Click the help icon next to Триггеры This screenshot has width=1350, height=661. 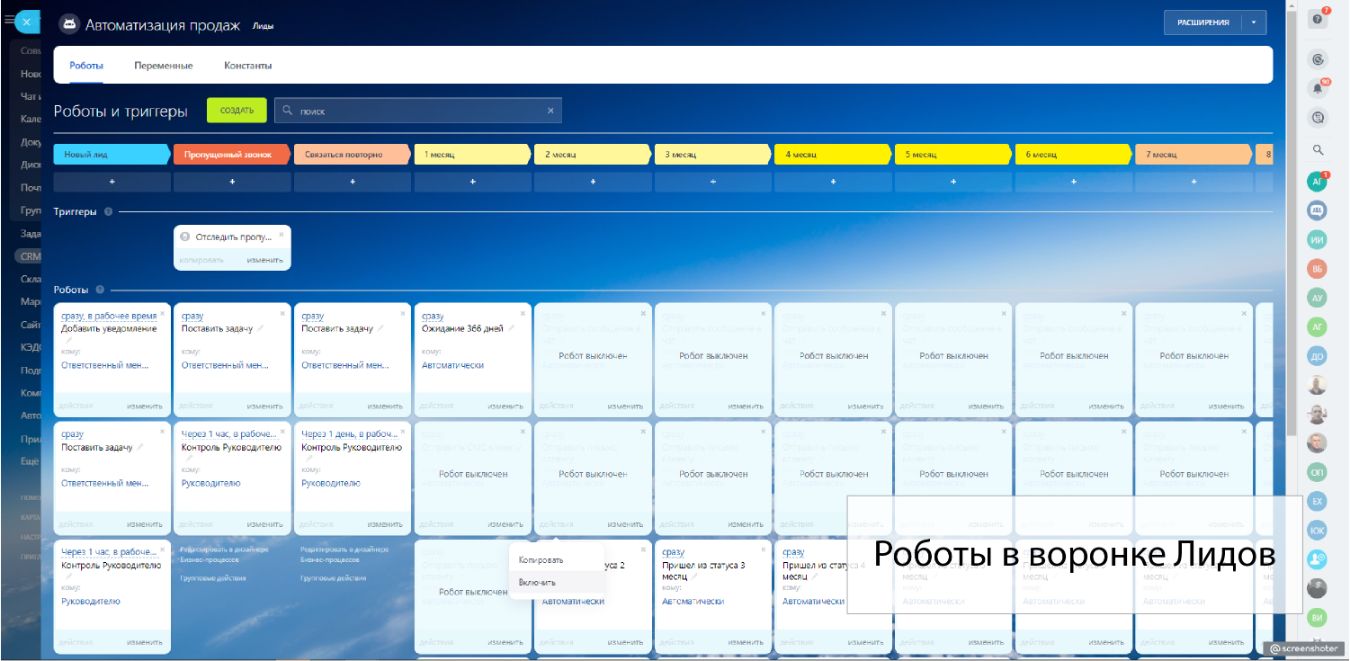pos(108,212)
